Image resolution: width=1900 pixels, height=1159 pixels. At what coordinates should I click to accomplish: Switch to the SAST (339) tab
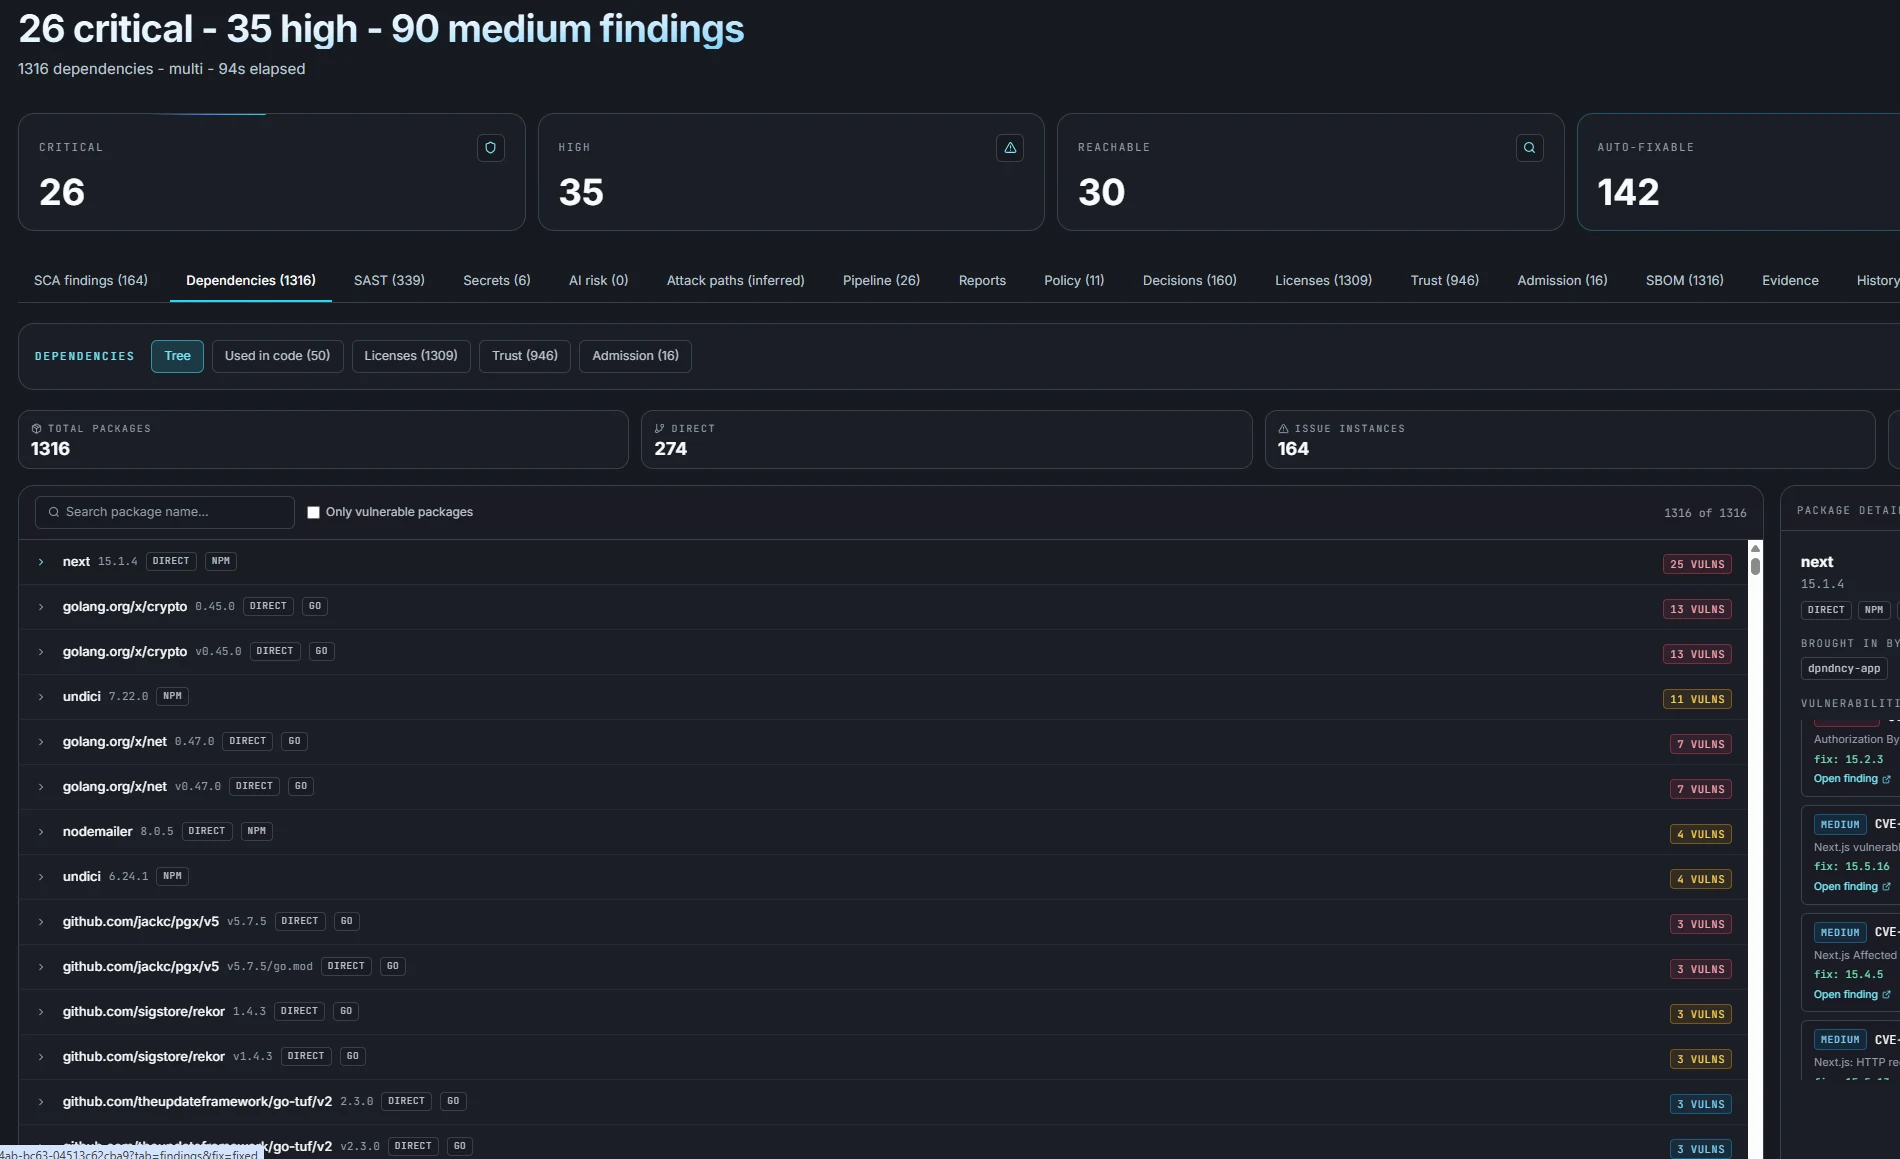(389, 281)
